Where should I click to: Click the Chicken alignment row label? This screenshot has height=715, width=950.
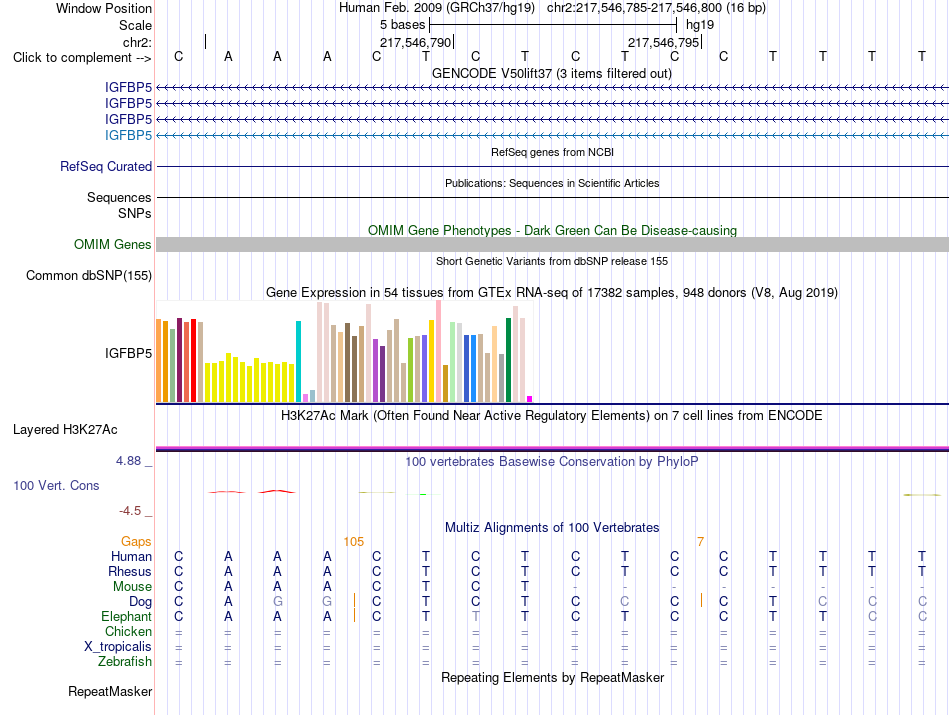click(x=128, y=631)
